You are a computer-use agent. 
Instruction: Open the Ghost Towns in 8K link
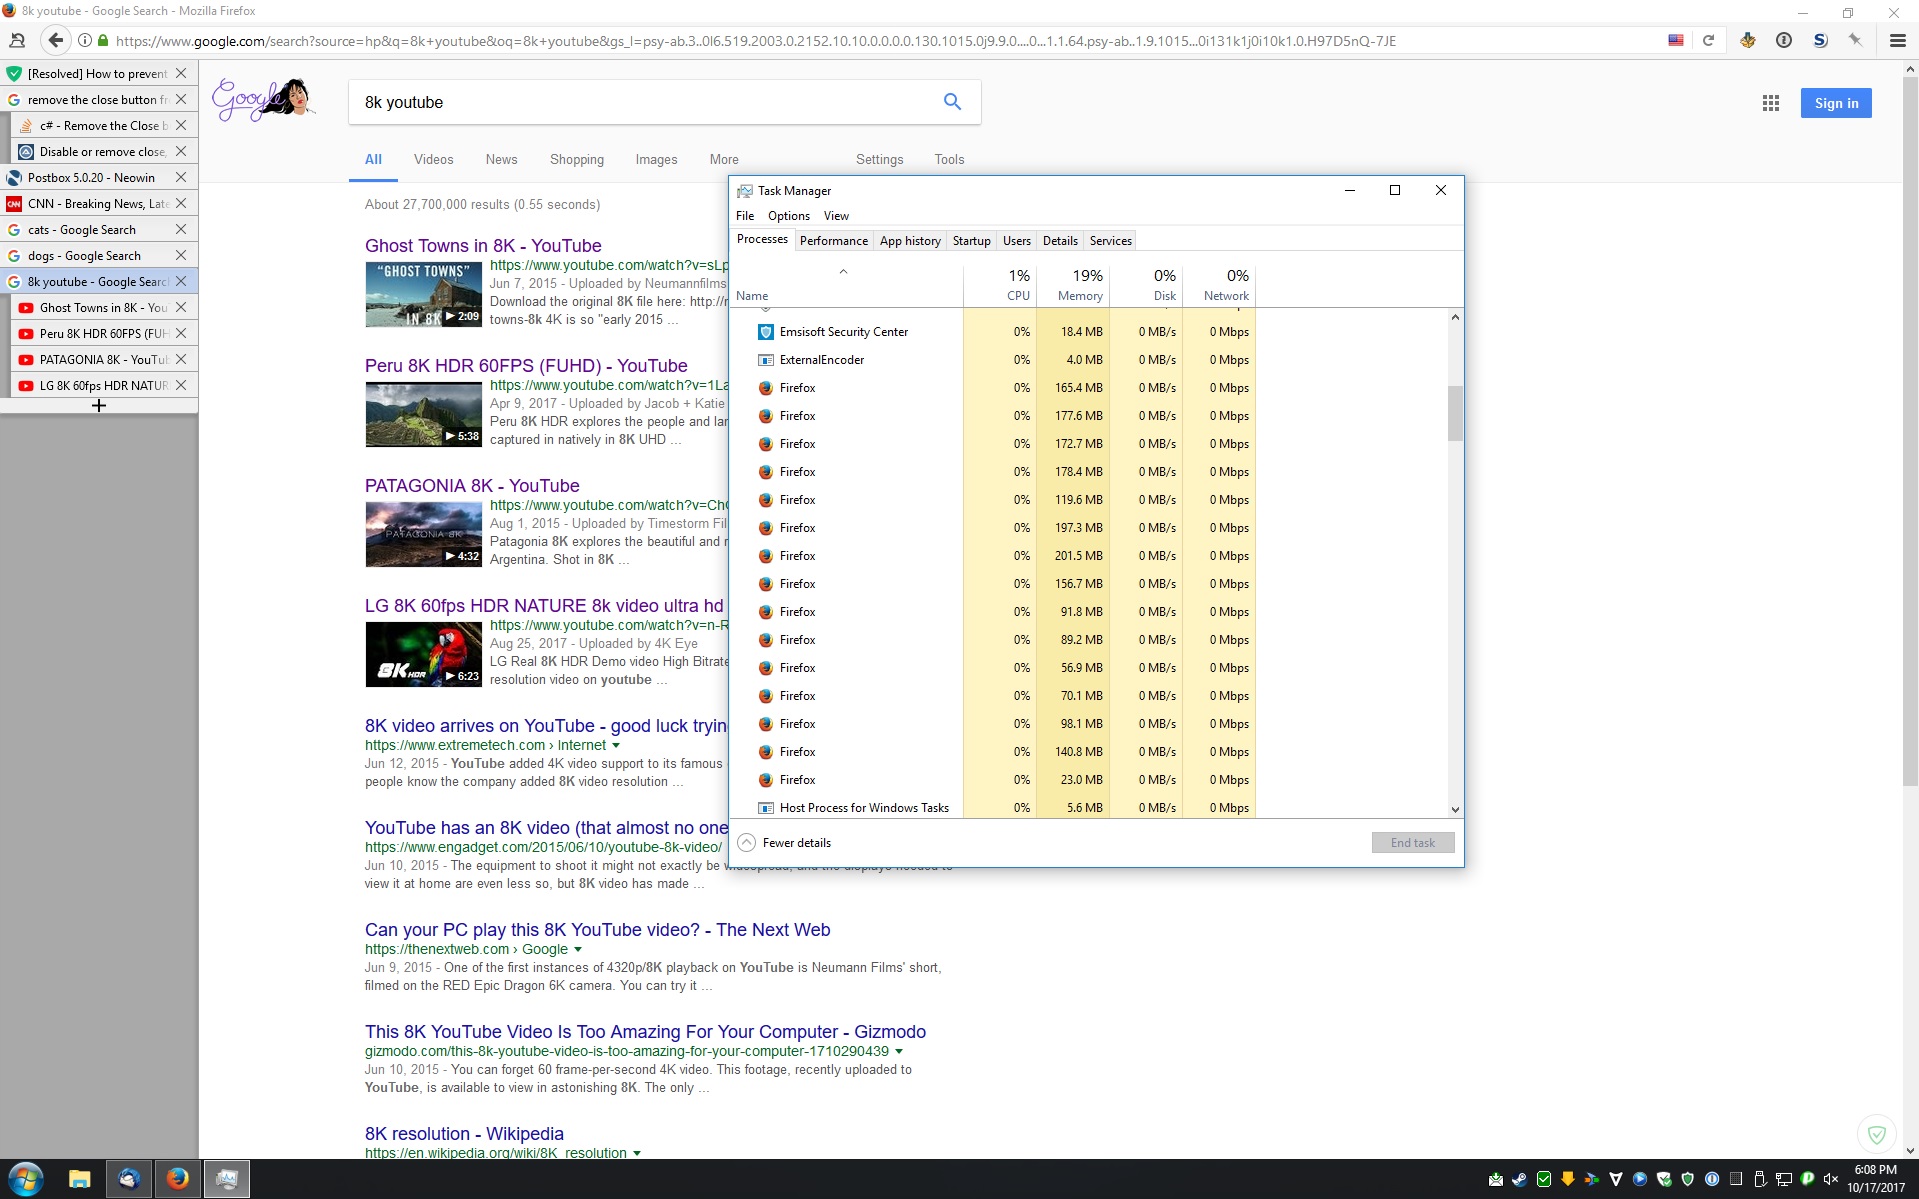point(483,246)
